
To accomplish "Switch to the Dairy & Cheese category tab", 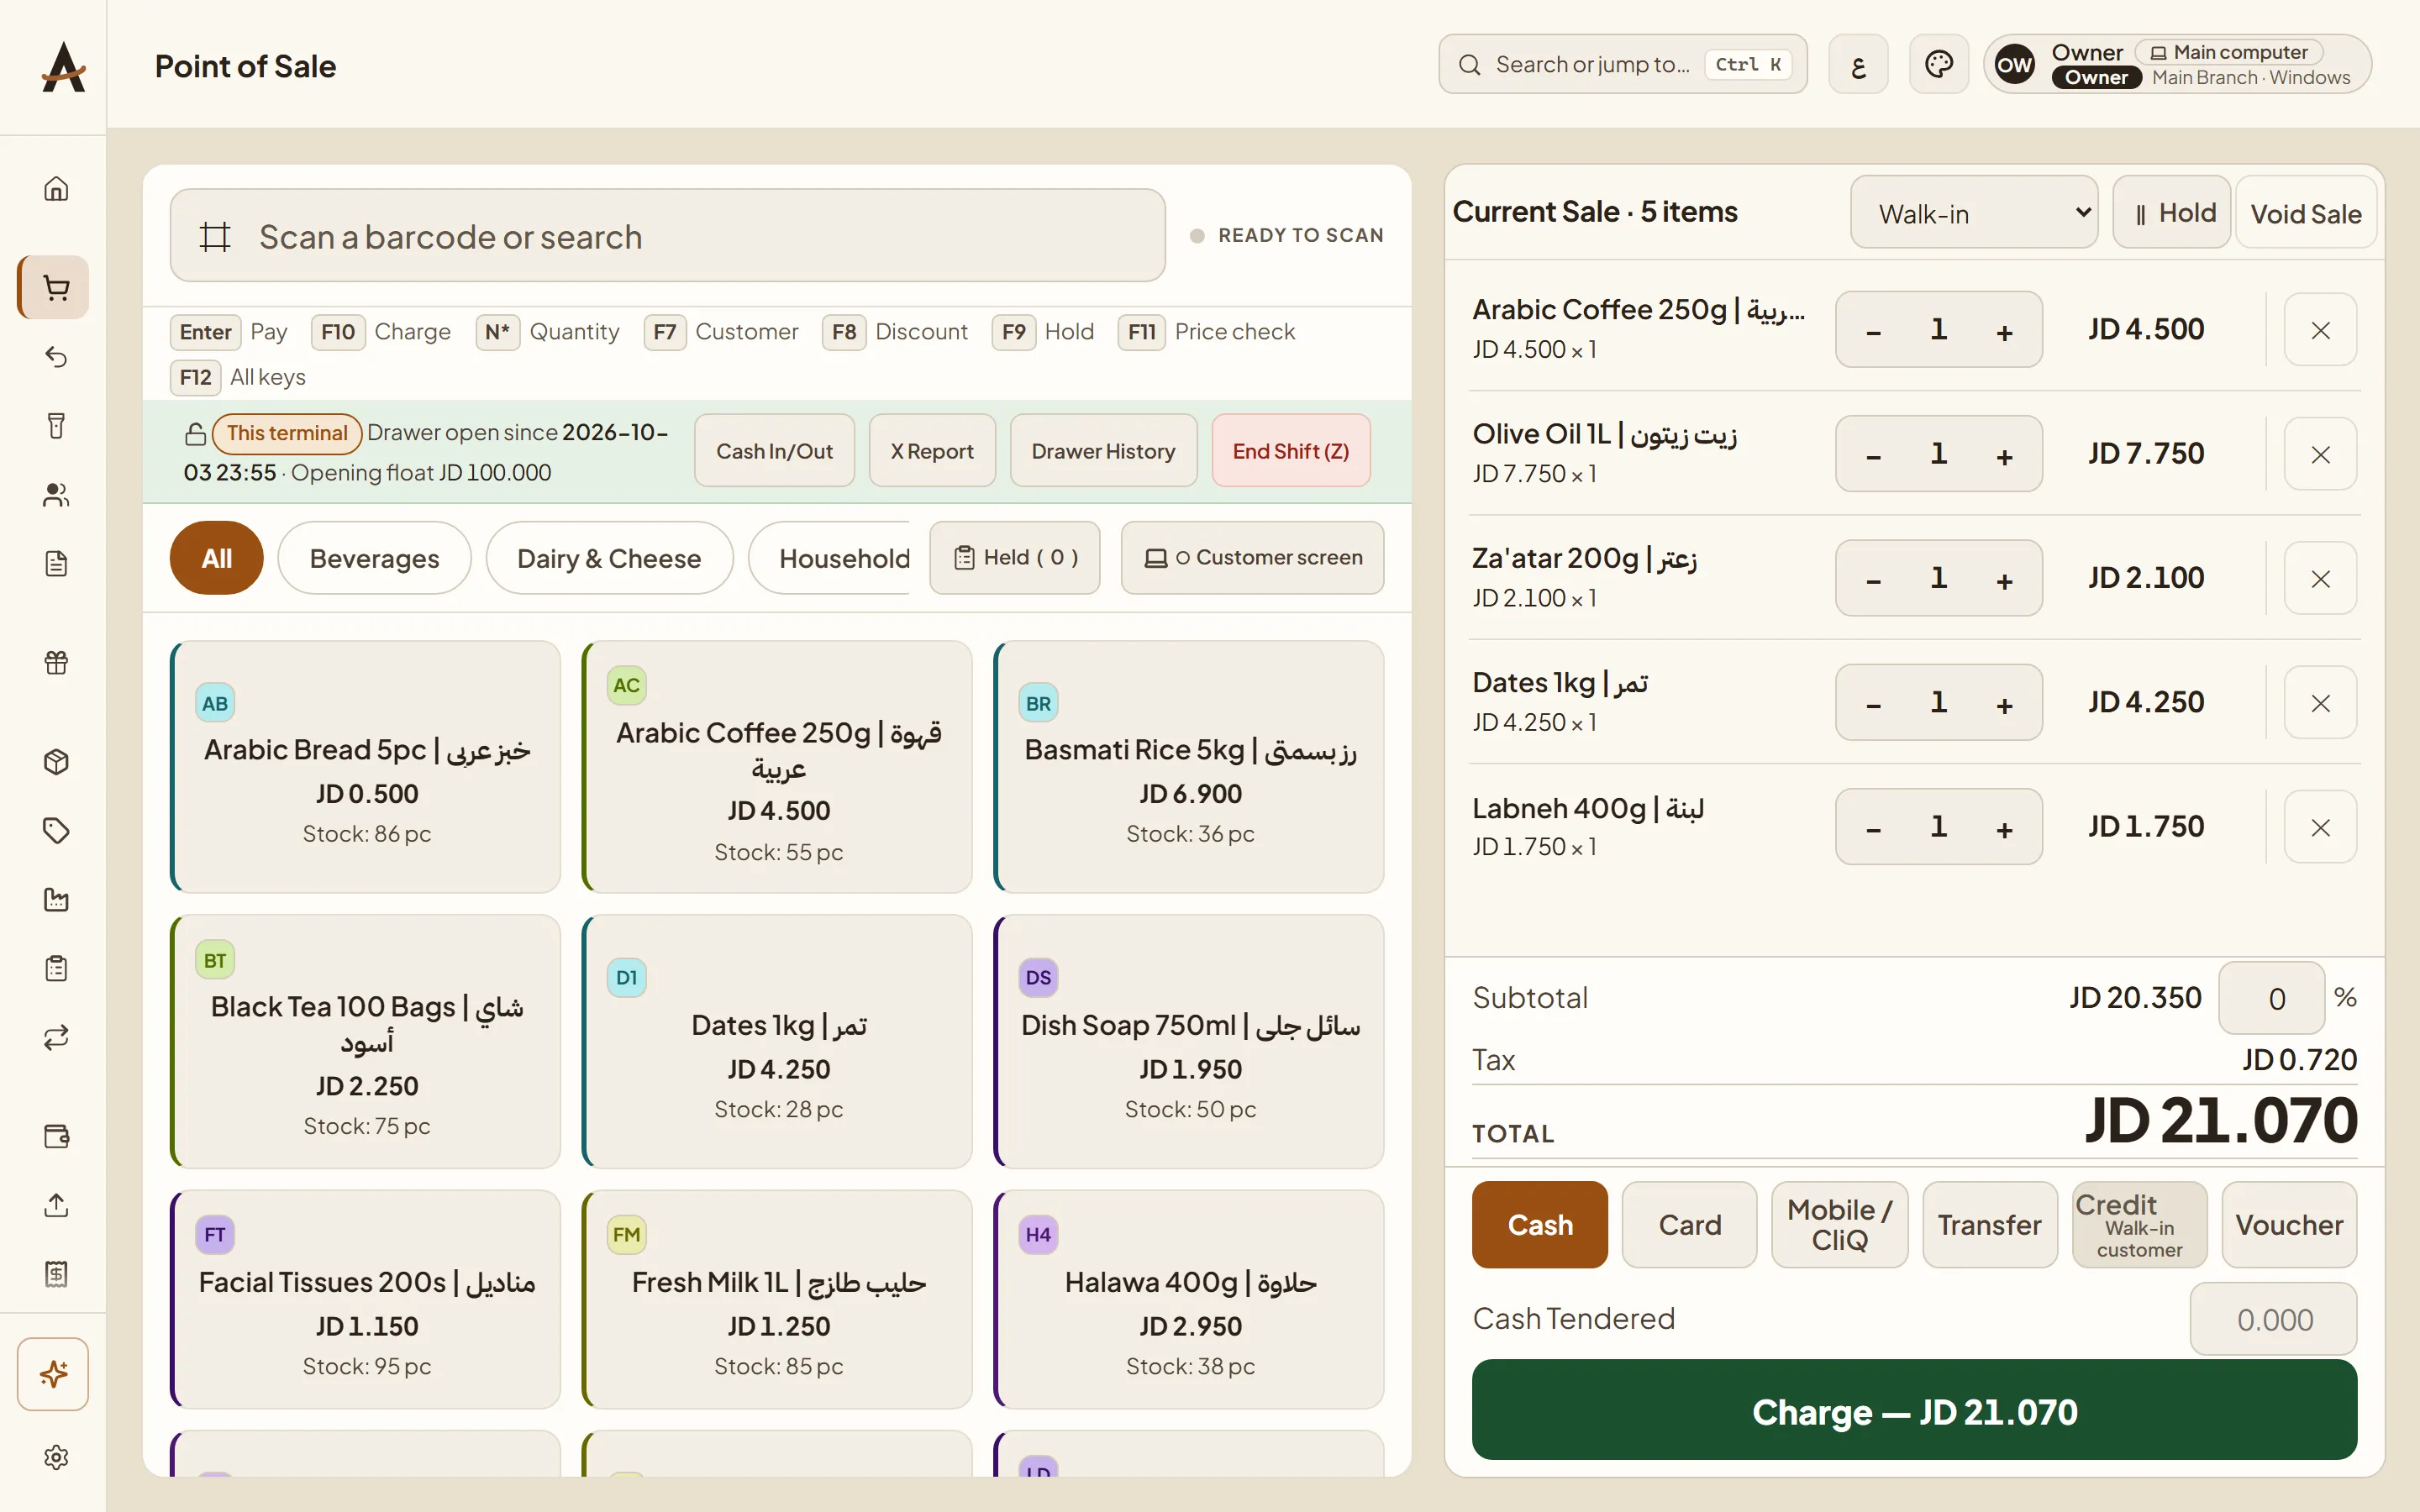I will (609, 558).
